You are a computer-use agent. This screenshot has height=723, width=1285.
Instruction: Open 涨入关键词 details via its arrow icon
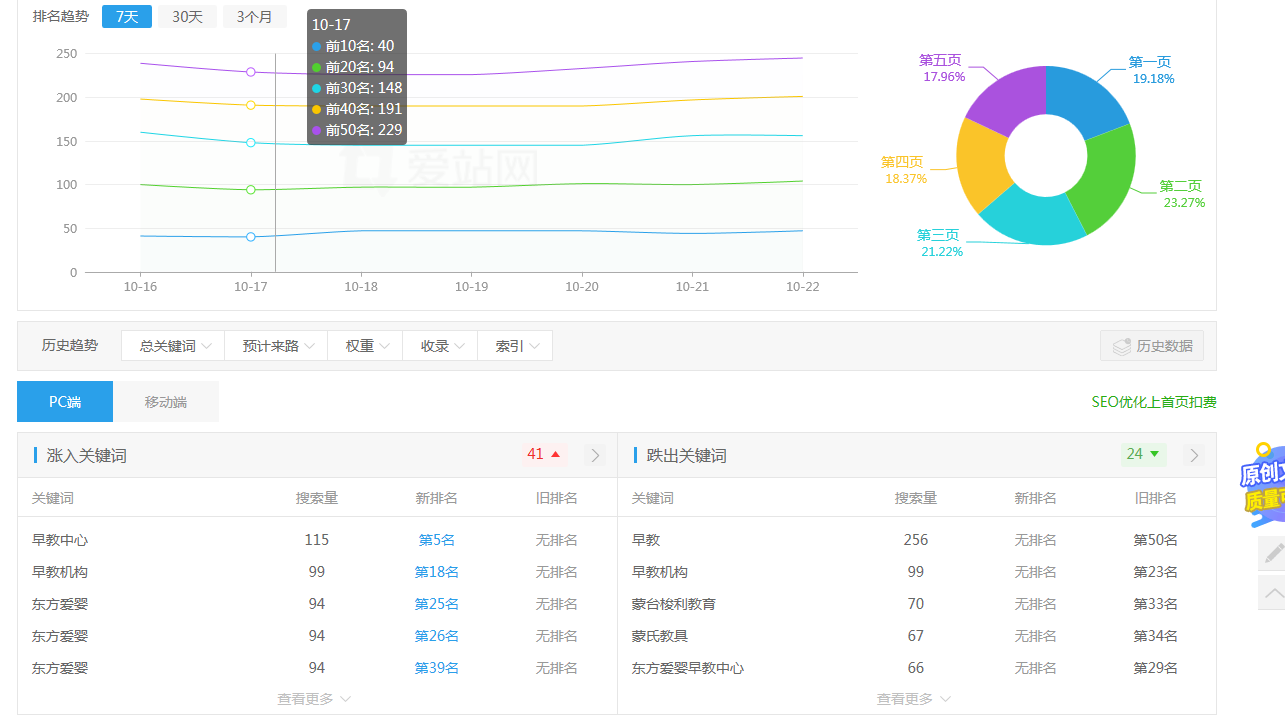pos(595,454)
